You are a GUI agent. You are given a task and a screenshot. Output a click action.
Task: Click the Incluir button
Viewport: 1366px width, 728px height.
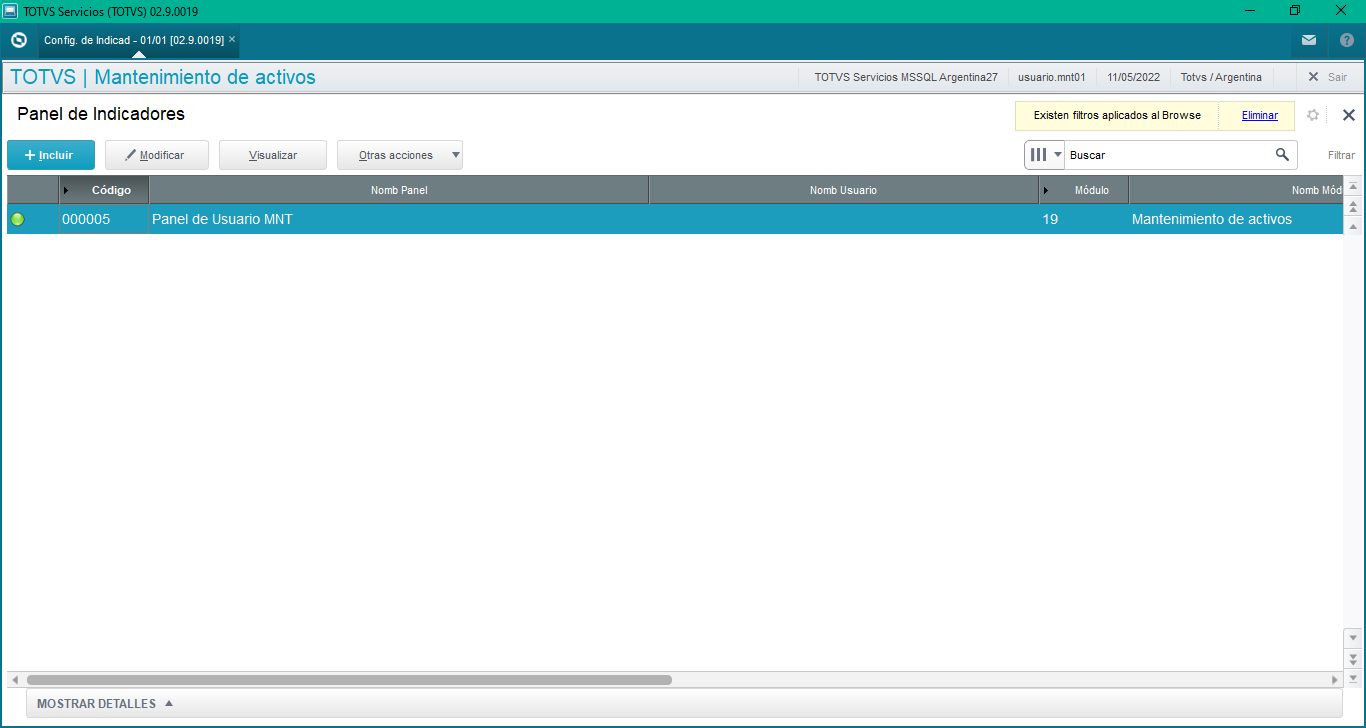51,155
